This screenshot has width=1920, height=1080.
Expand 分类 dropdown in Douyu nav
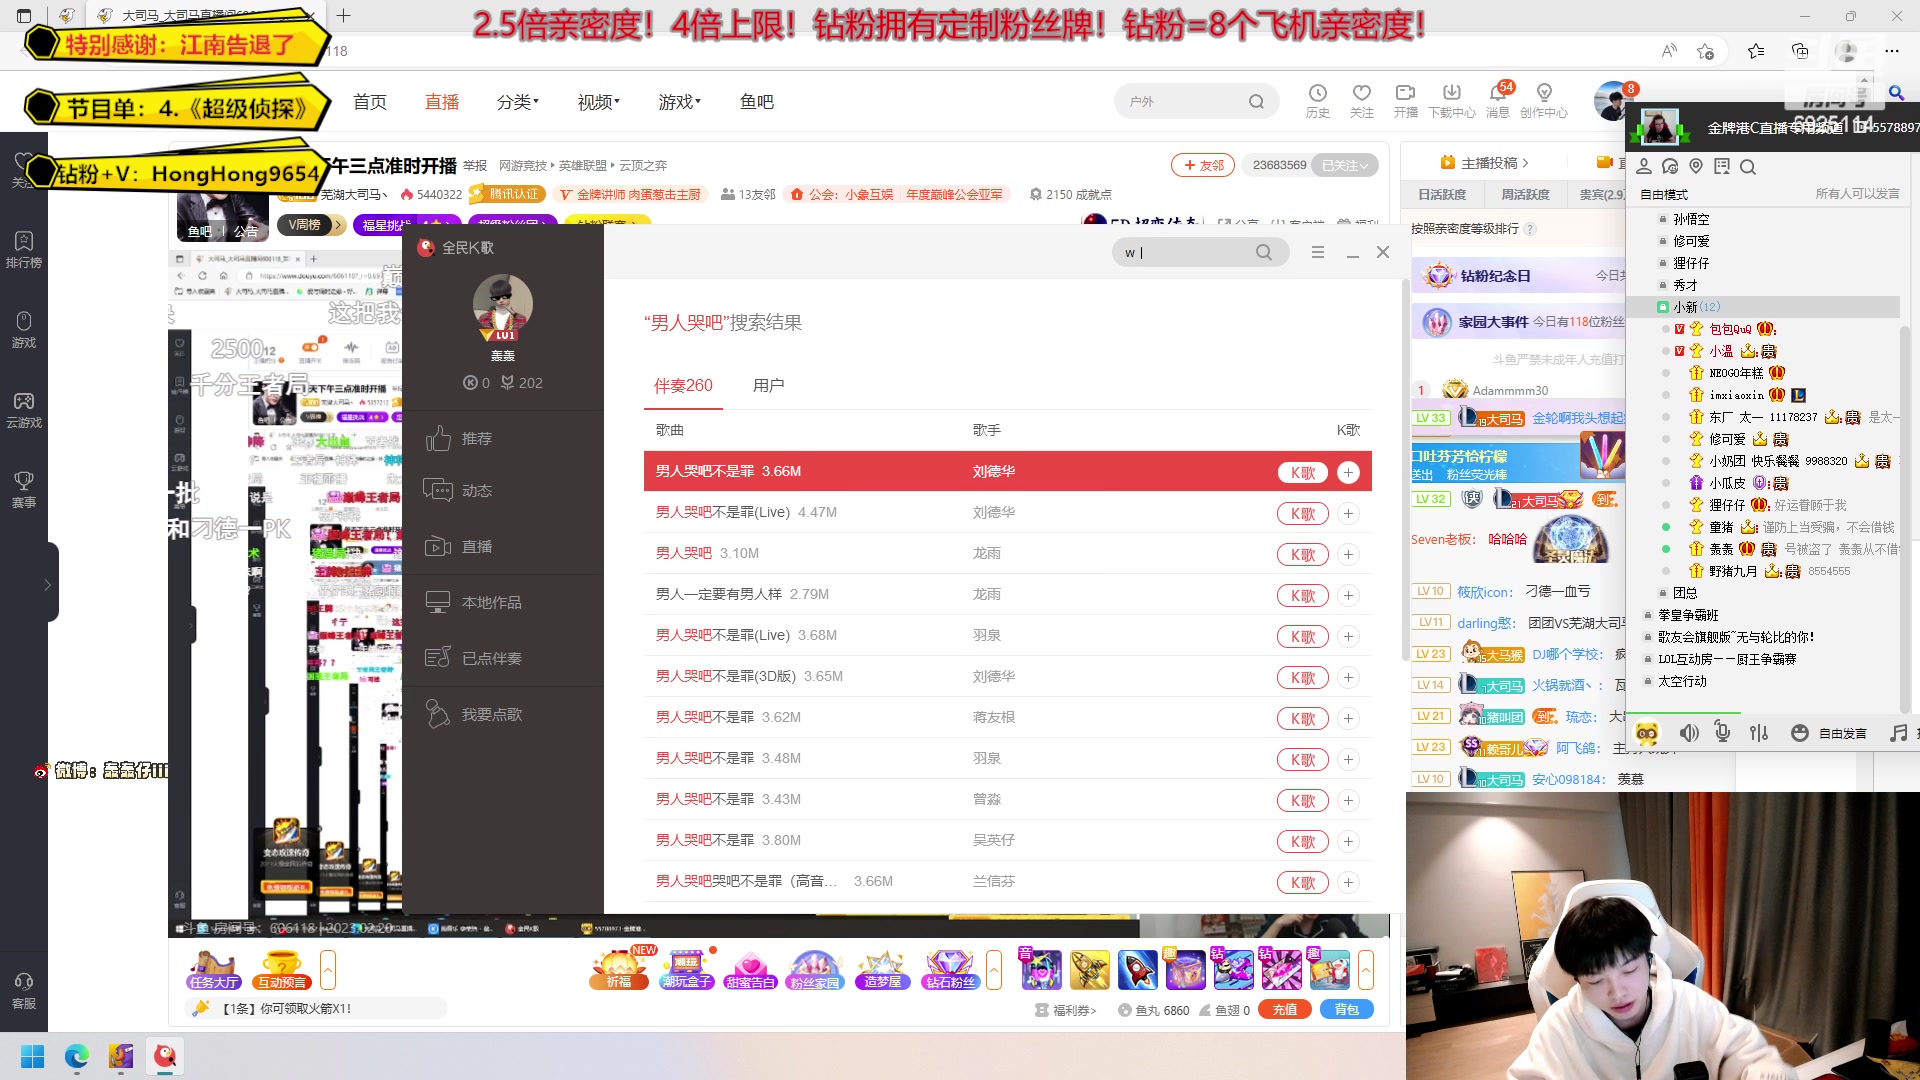click(517, 102)
